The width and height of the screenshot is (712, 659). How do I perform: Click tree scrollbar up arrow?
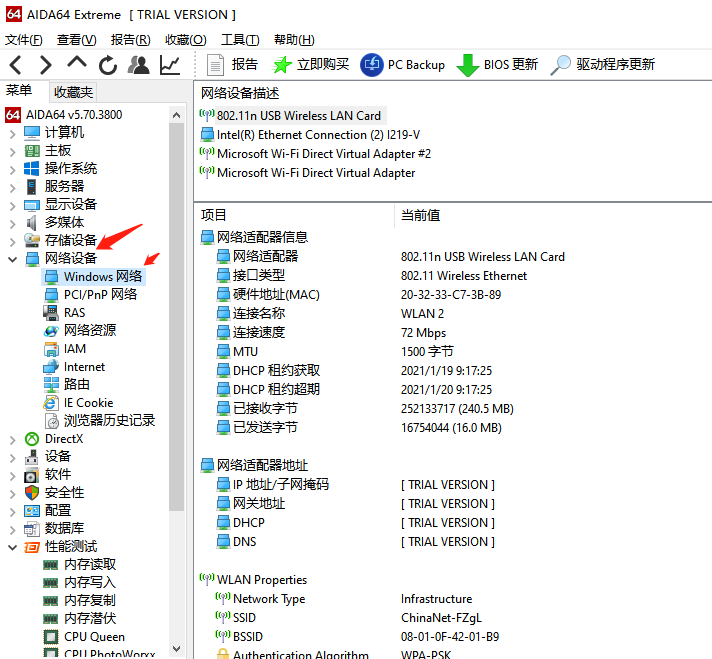(x=177, y=115)
